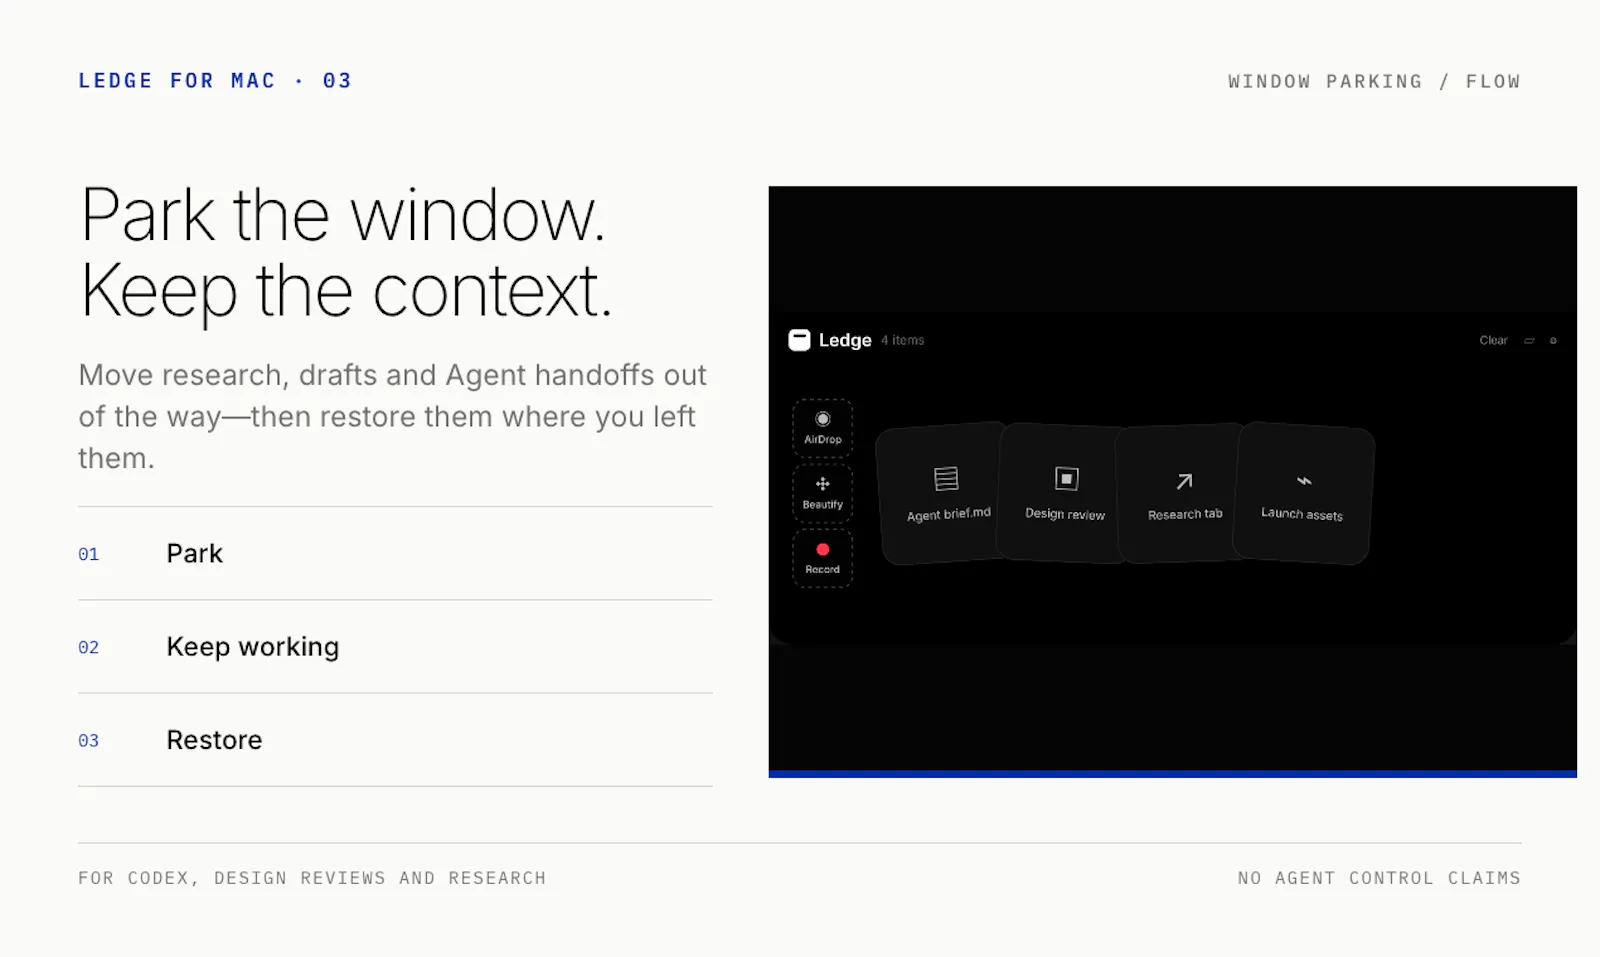The width and height of the screenshot is (1600, 957).
Task: Click Clear in the Ledge header
Action: tap(1493, 341)
